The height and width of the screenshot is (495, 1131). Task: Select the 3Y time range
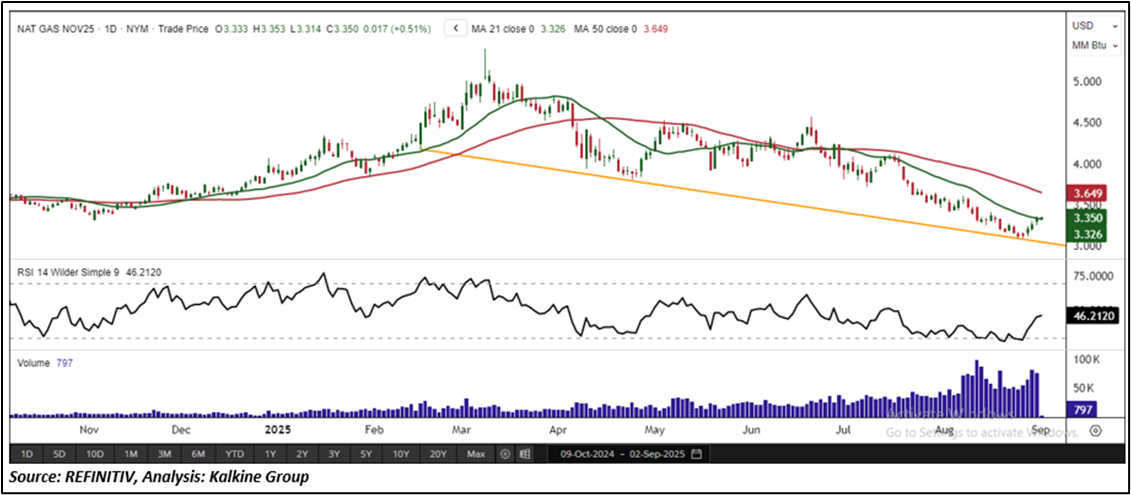pos(334,455)
